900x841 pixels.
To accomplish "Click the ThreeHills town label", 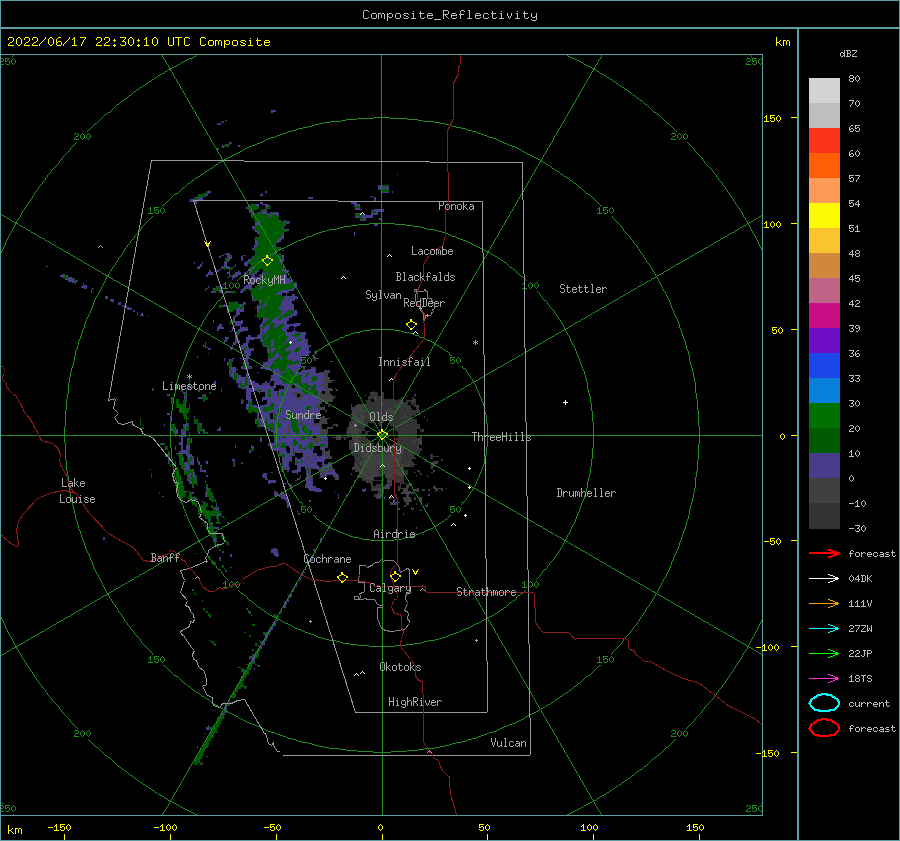I will [x=501, y=437].
